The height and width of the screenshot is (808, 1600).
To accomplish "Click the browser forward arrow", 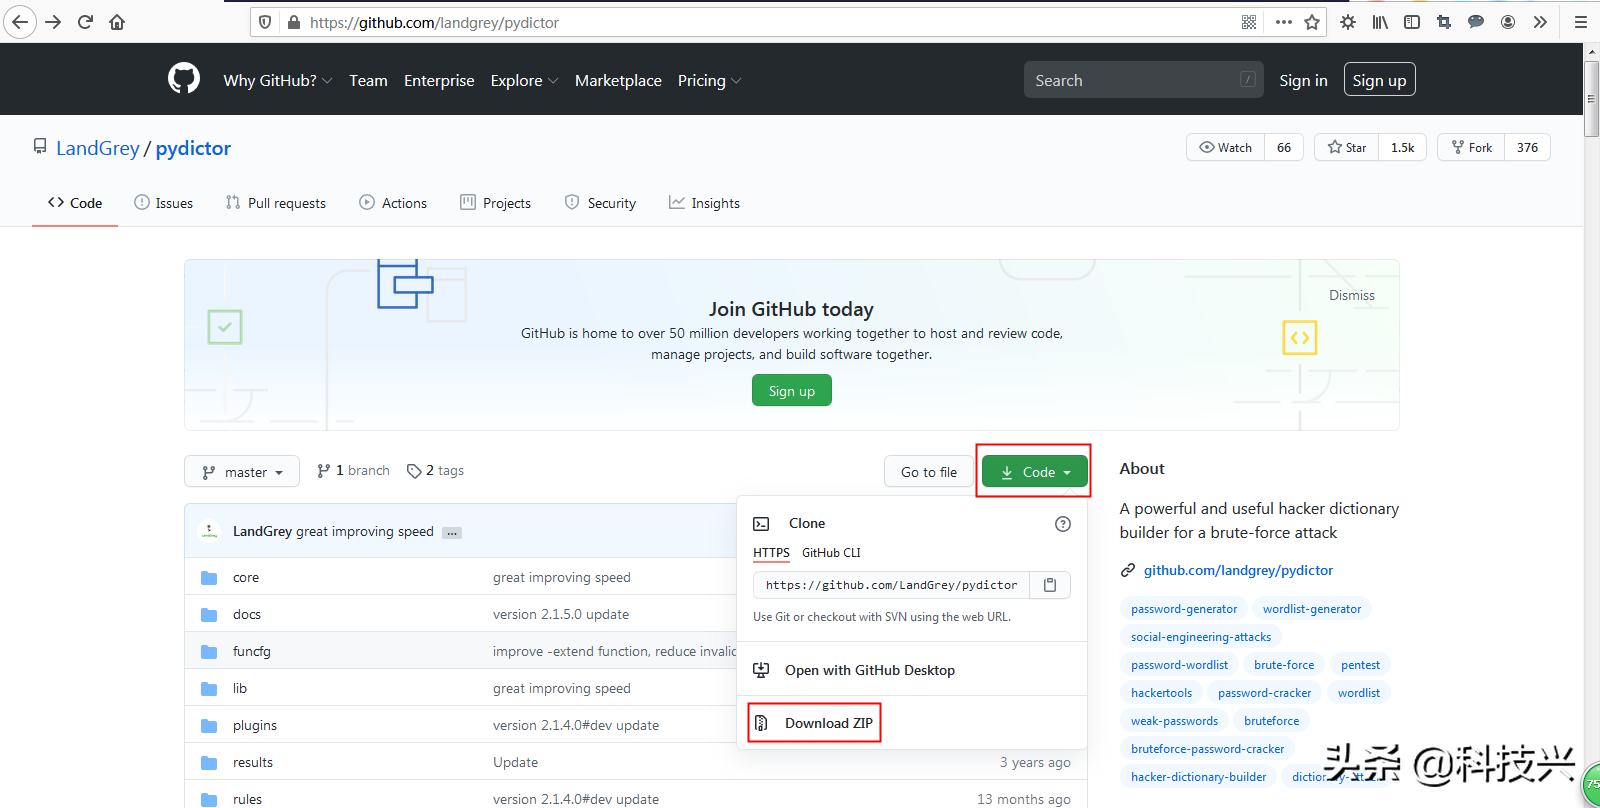I will [53, 22].
